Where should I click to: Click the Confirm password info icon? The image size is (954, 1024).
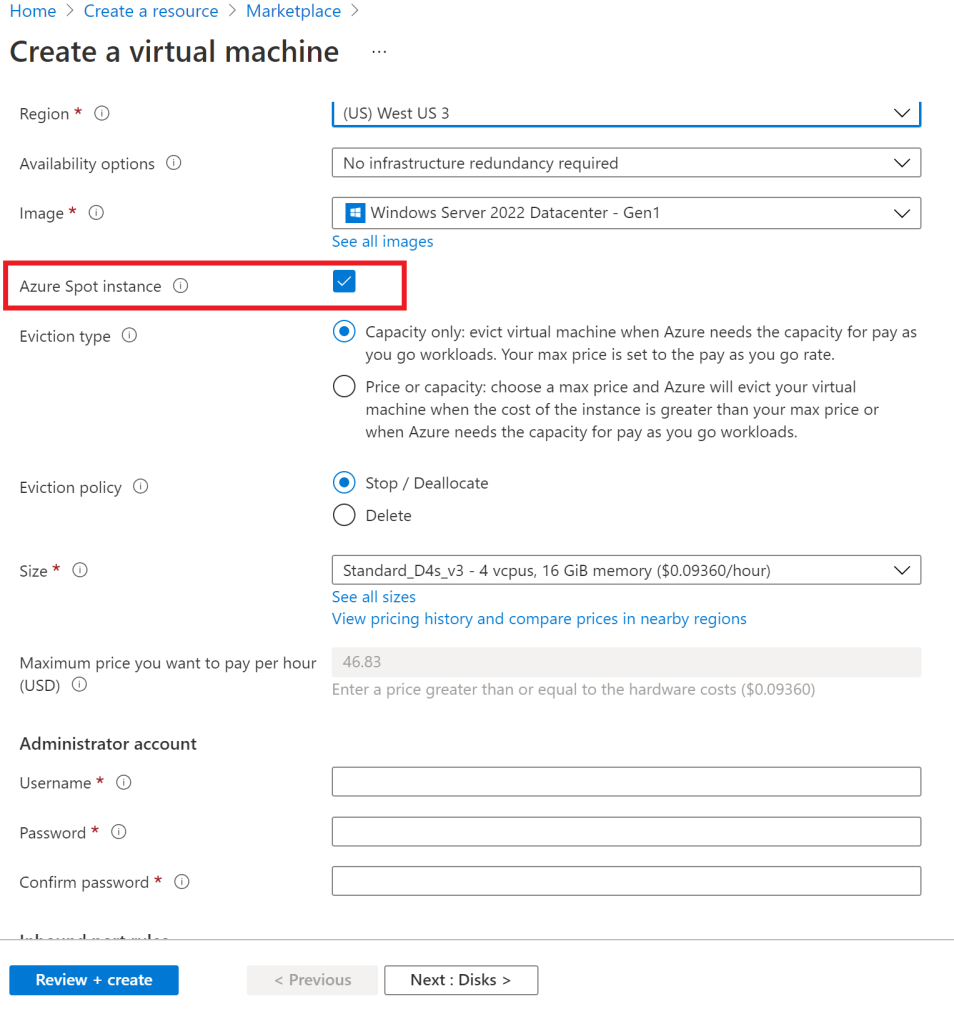click(182, 882)
